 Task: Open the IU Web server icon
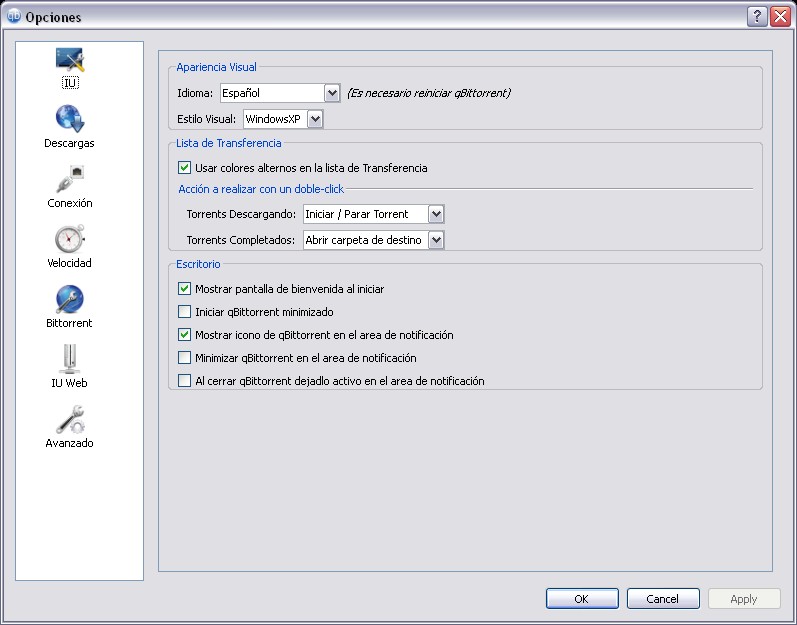pyautogui.click(x=70, y=358)
